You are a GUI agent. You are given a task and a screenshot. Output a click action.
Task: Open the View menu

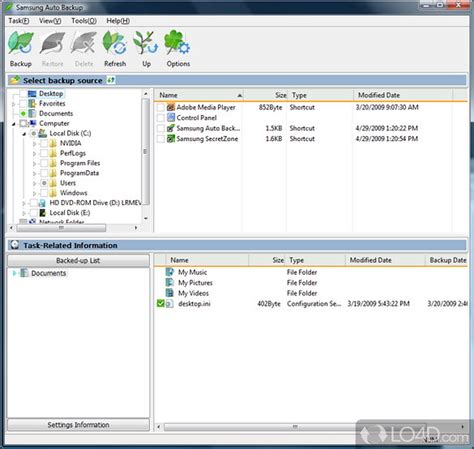[x=50, y=21]
